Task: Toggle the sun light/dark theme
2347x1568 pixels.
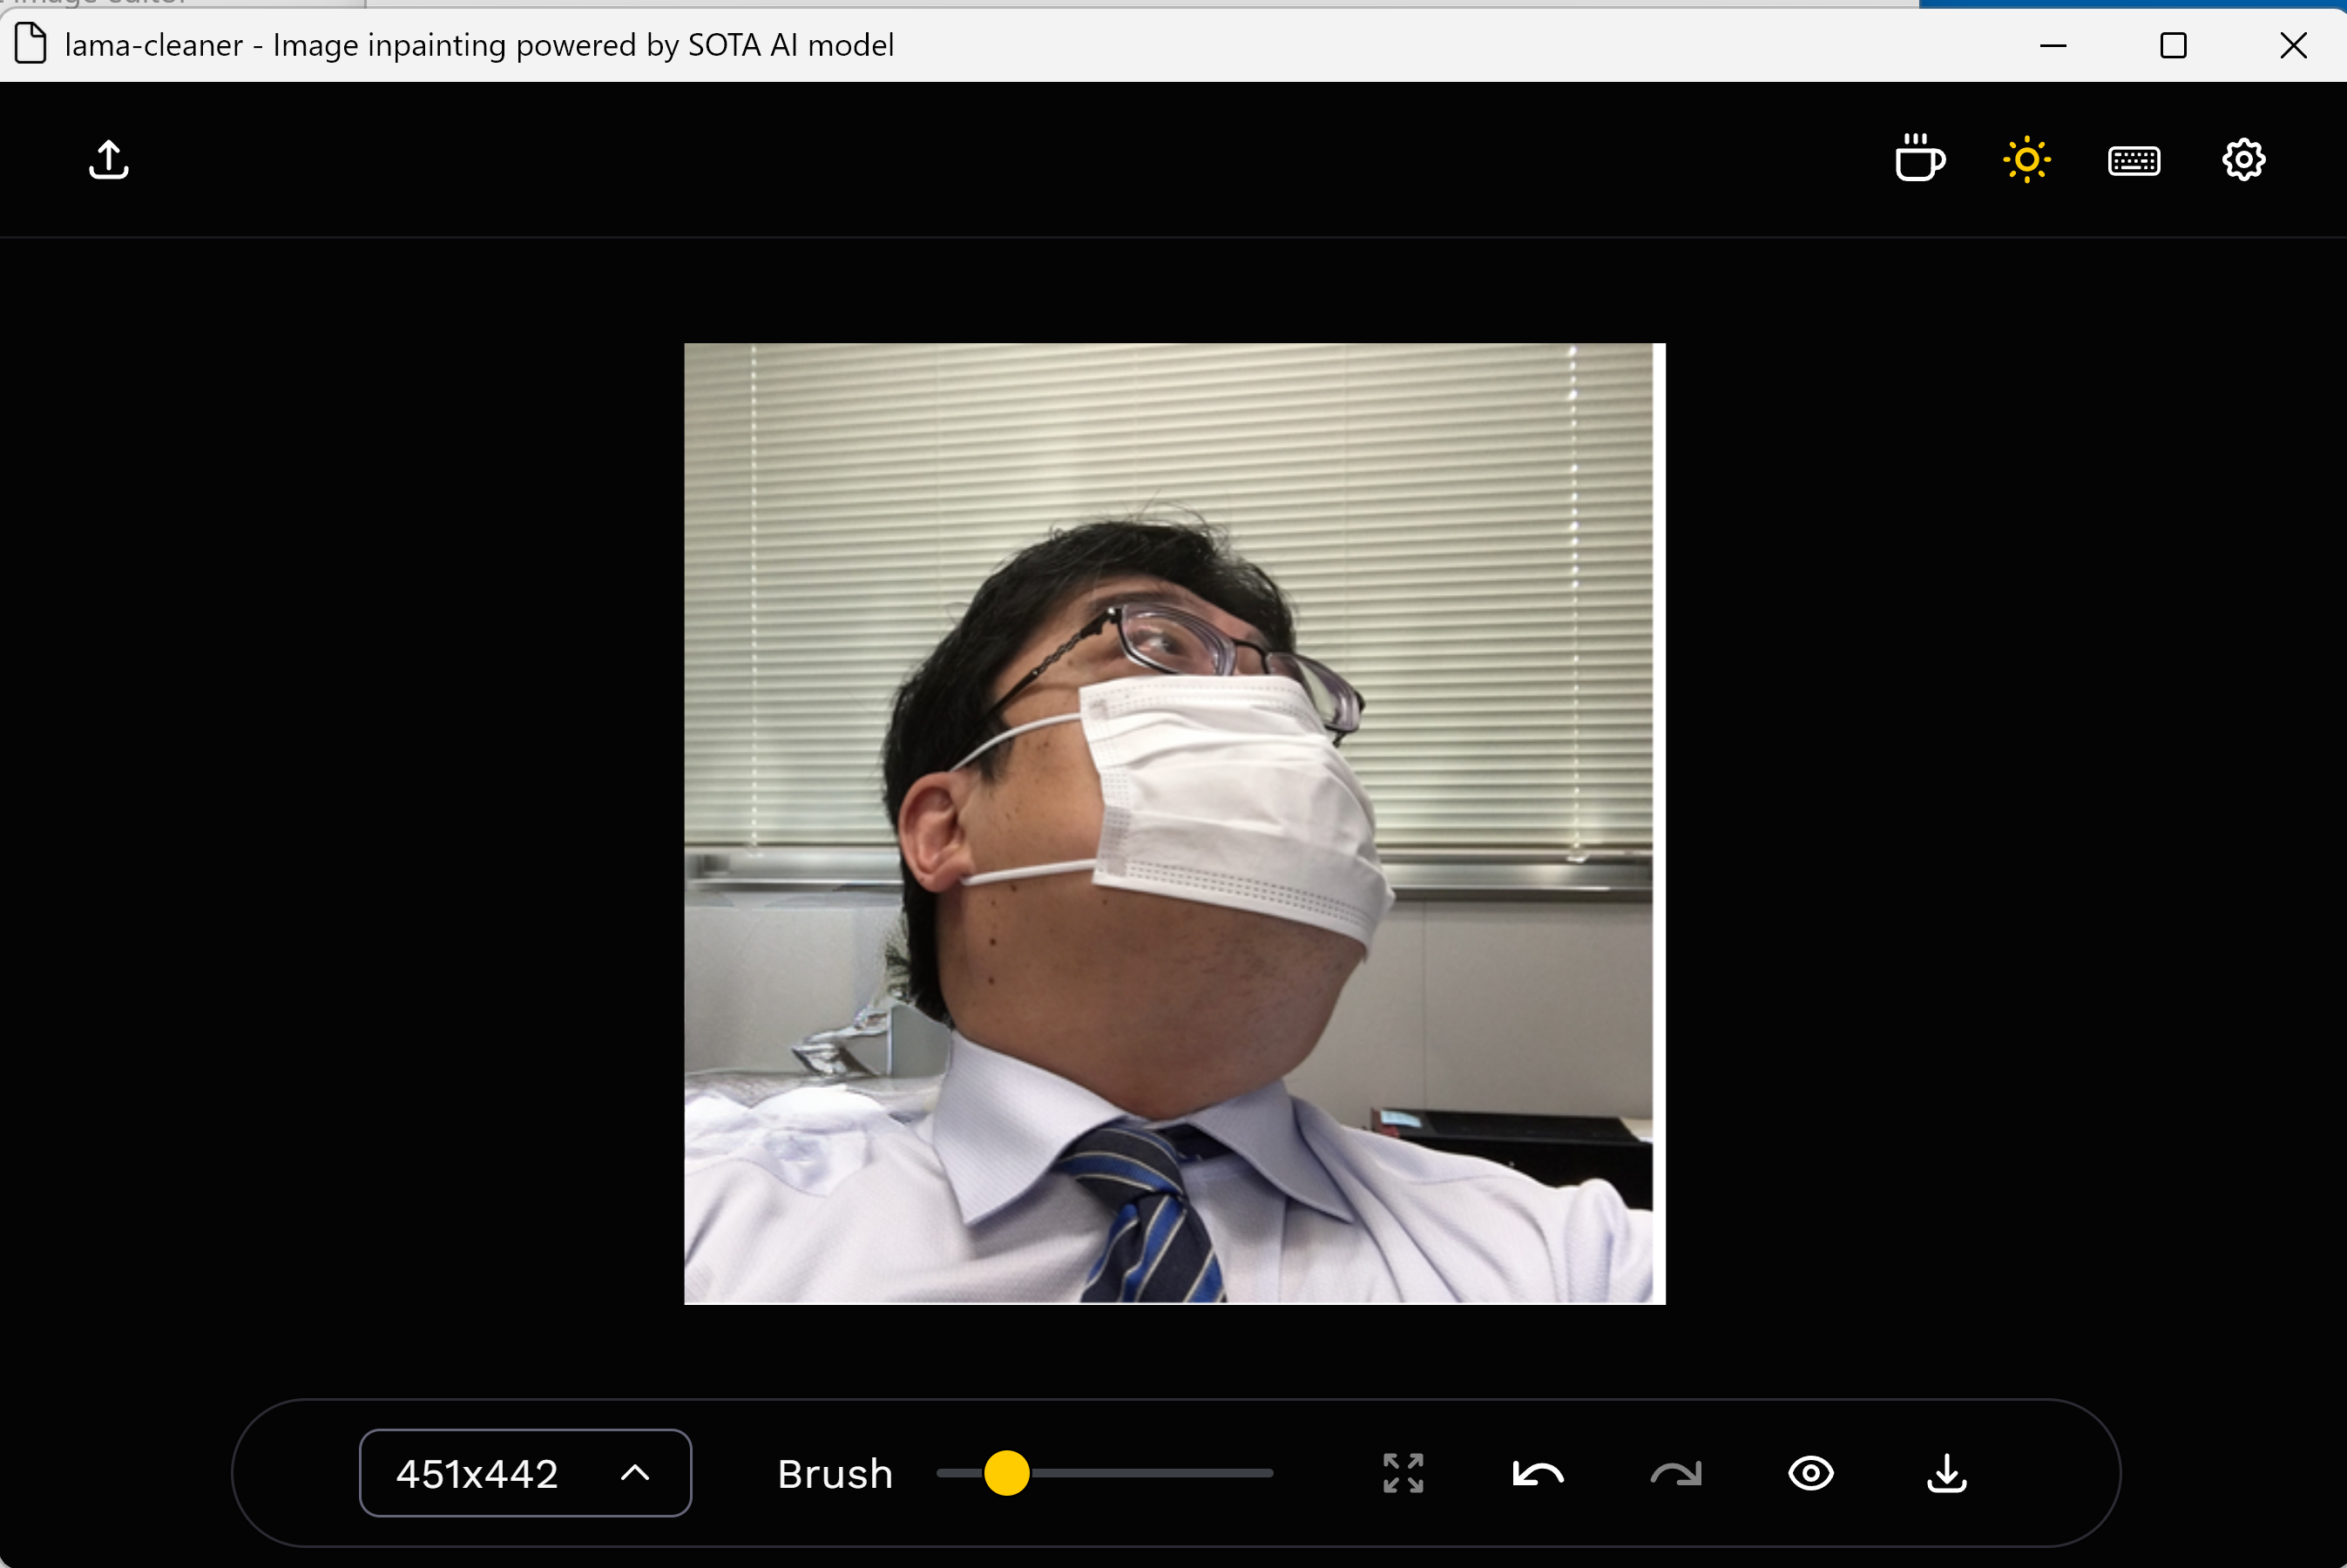Action: click(x=2026, y=160)
